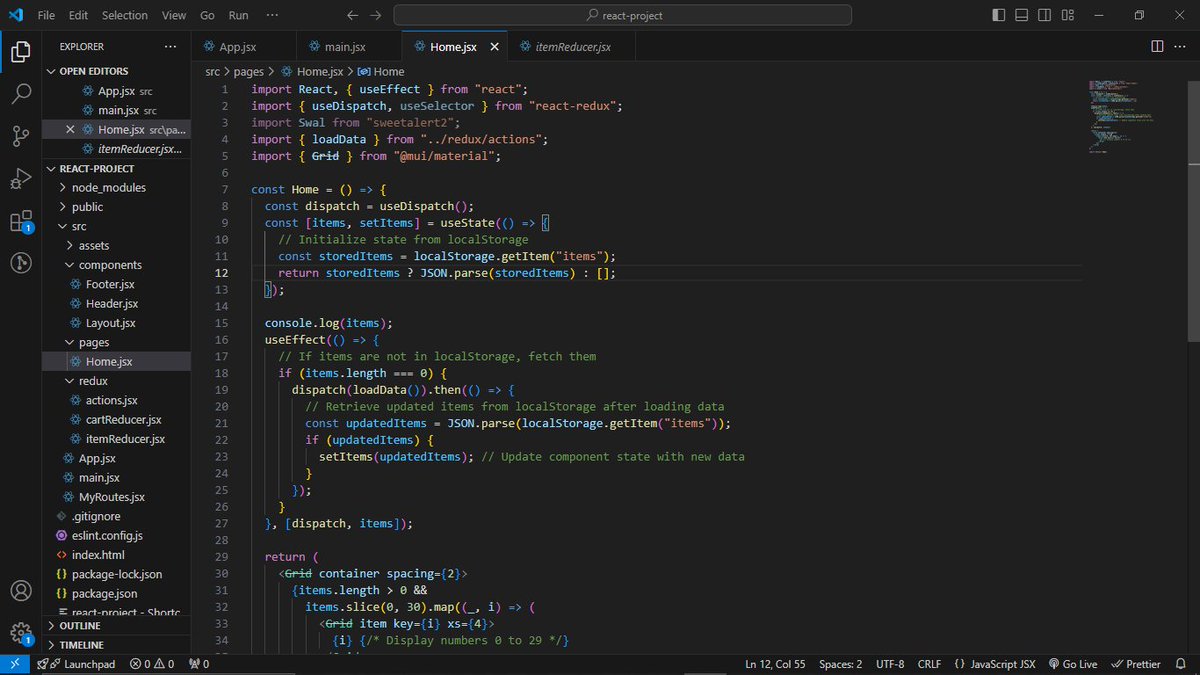Click the Explorer more actions ellipsis
1200x675 pixels.
pyautogui.click(x=171, y=46)
